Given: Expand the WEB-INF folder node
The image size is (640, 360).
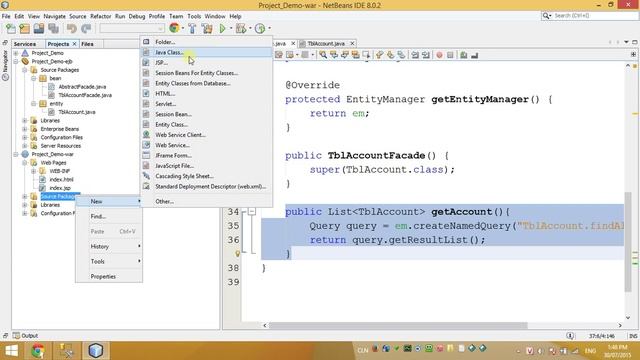Looking at the screenshot, I should (x=33, y=171).
